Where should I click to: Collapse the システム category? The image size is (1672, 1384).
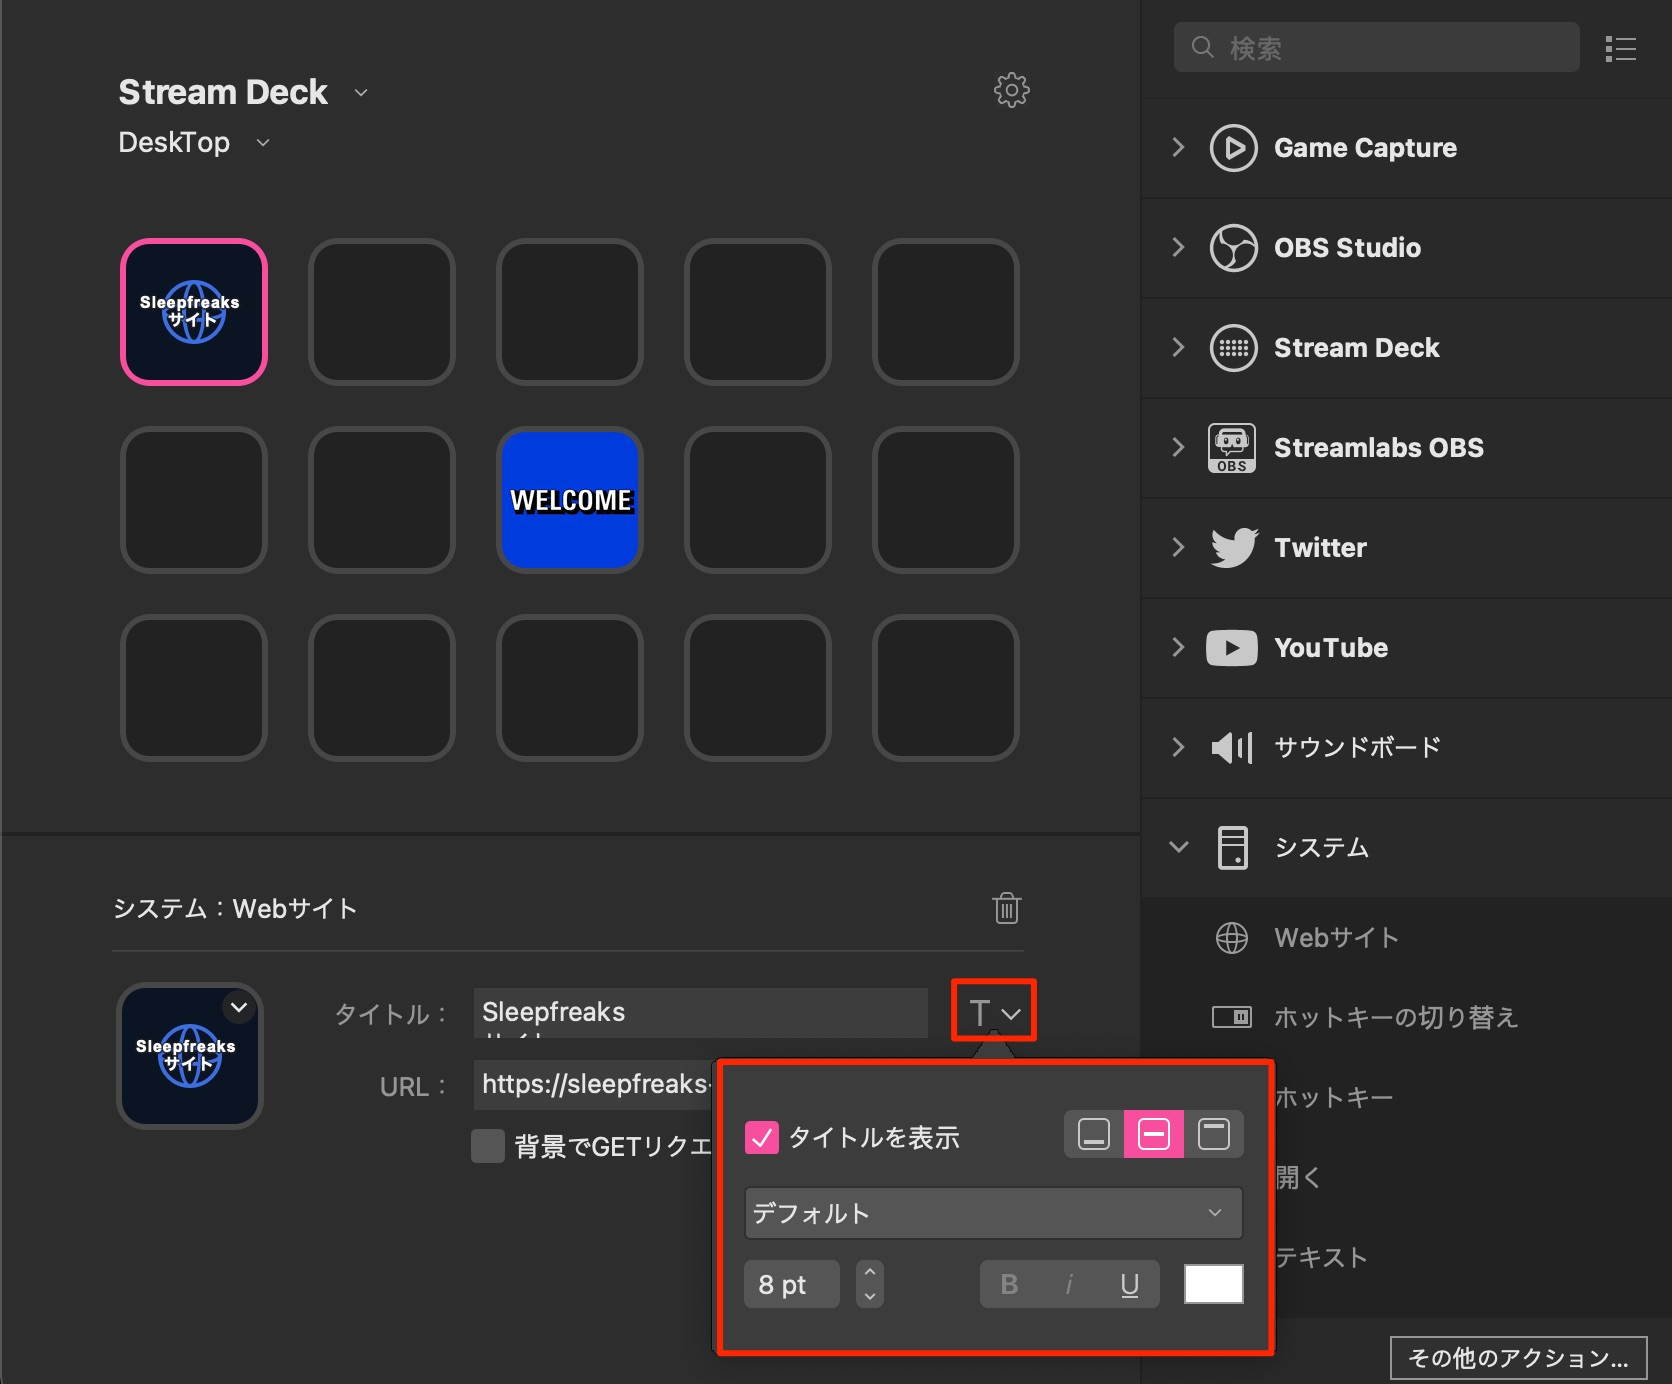pyautogui.click(x=1179, y=847)
